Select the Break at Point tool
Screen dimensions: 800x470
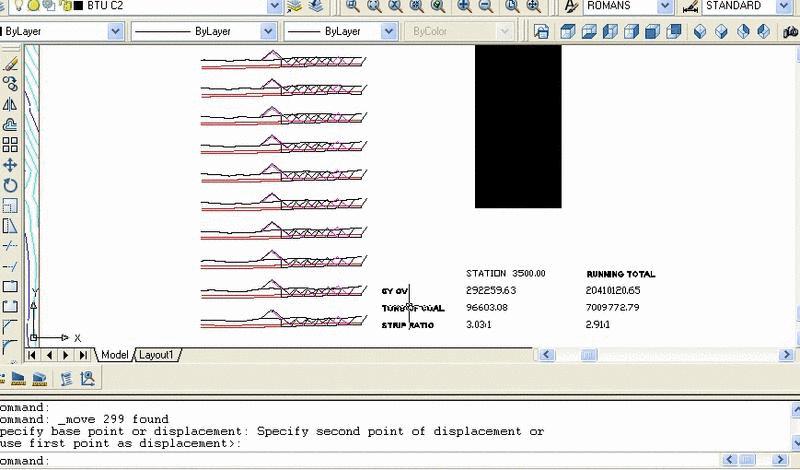[10, 286]
